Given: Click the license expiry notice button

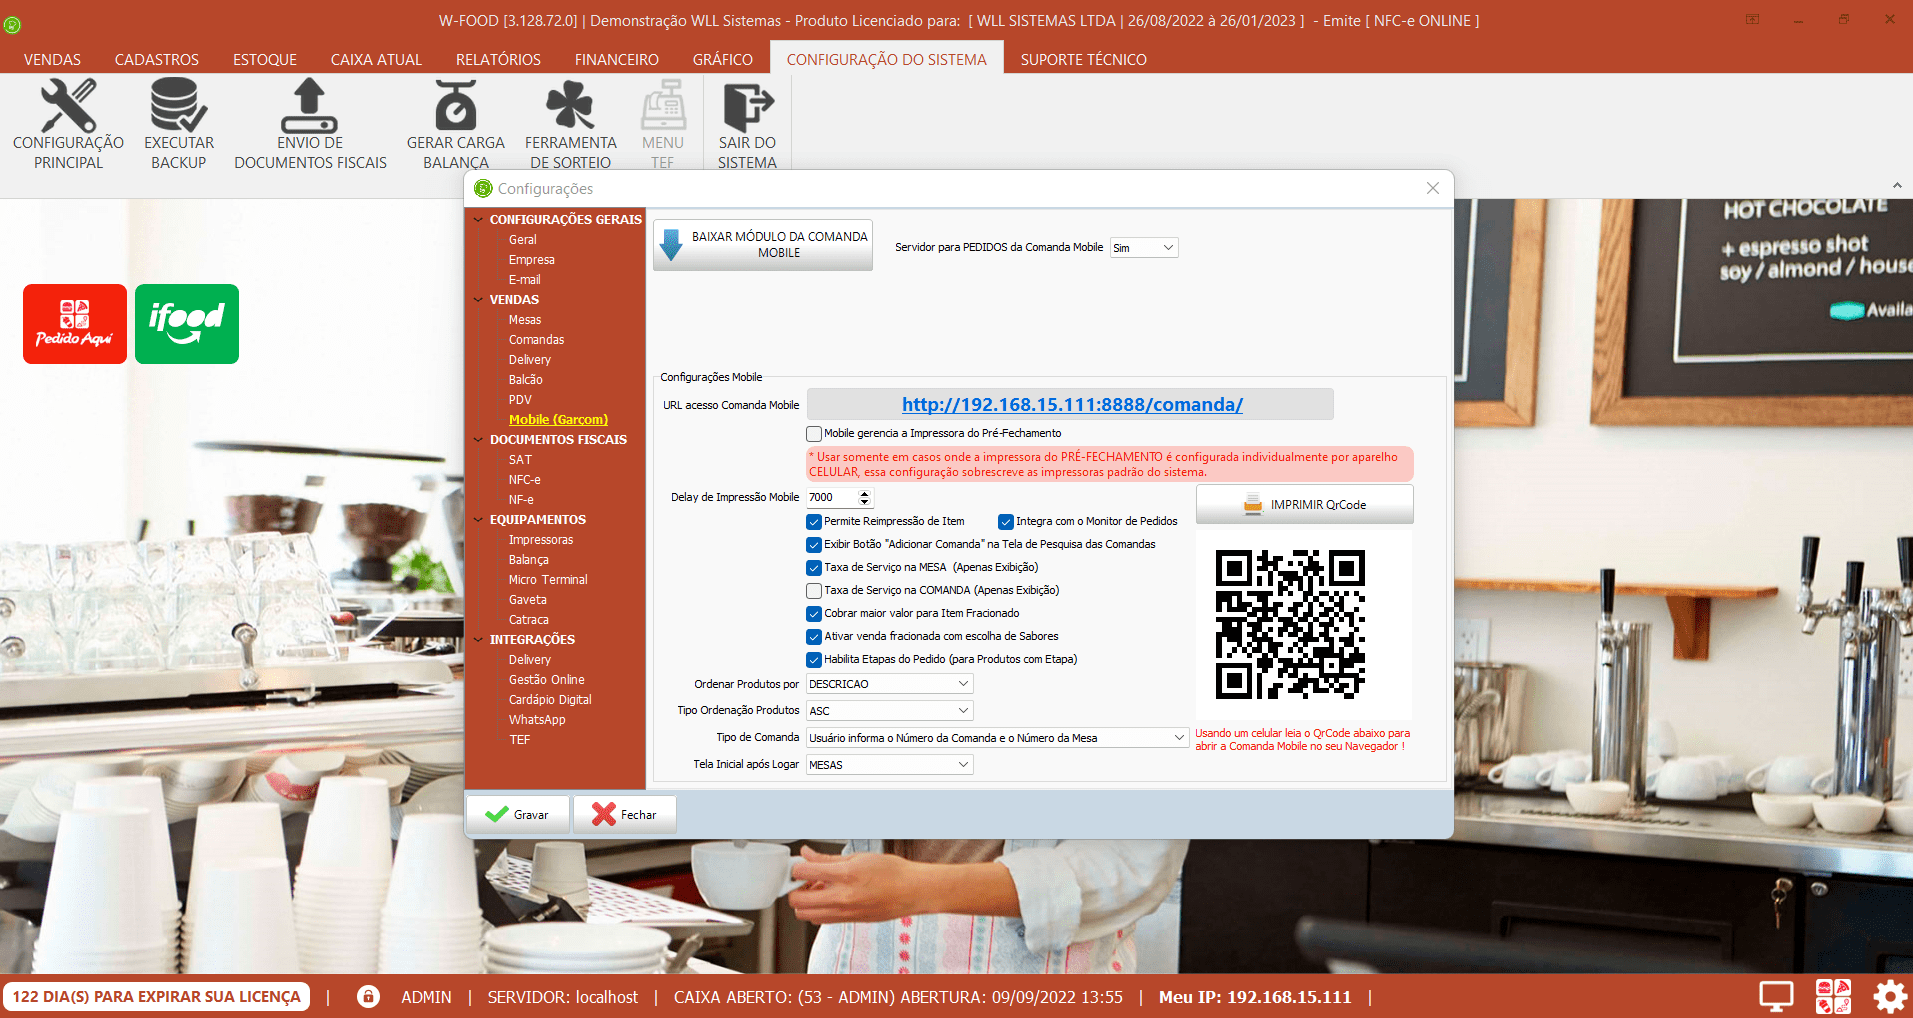Looking at the screenshot, I should [156, 997].
